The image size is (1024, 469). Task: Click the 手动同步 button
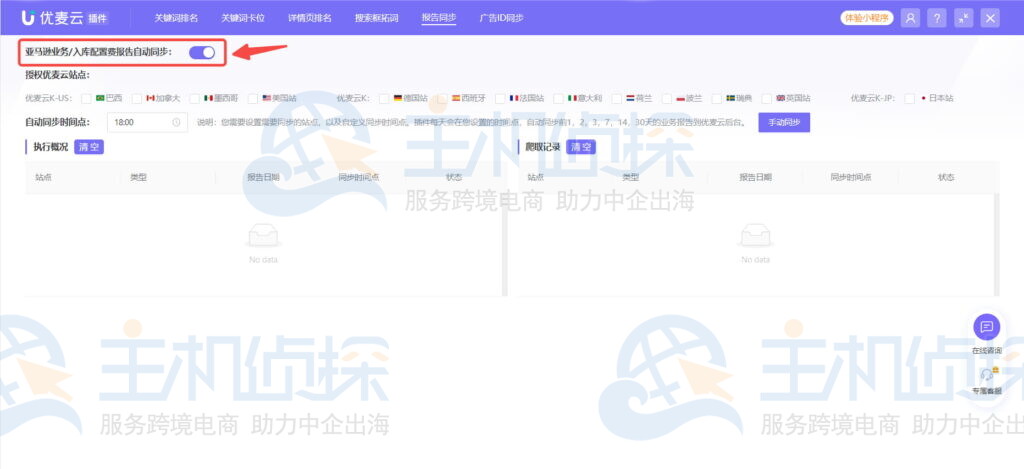pyautogui.click(x=784, y=122)
